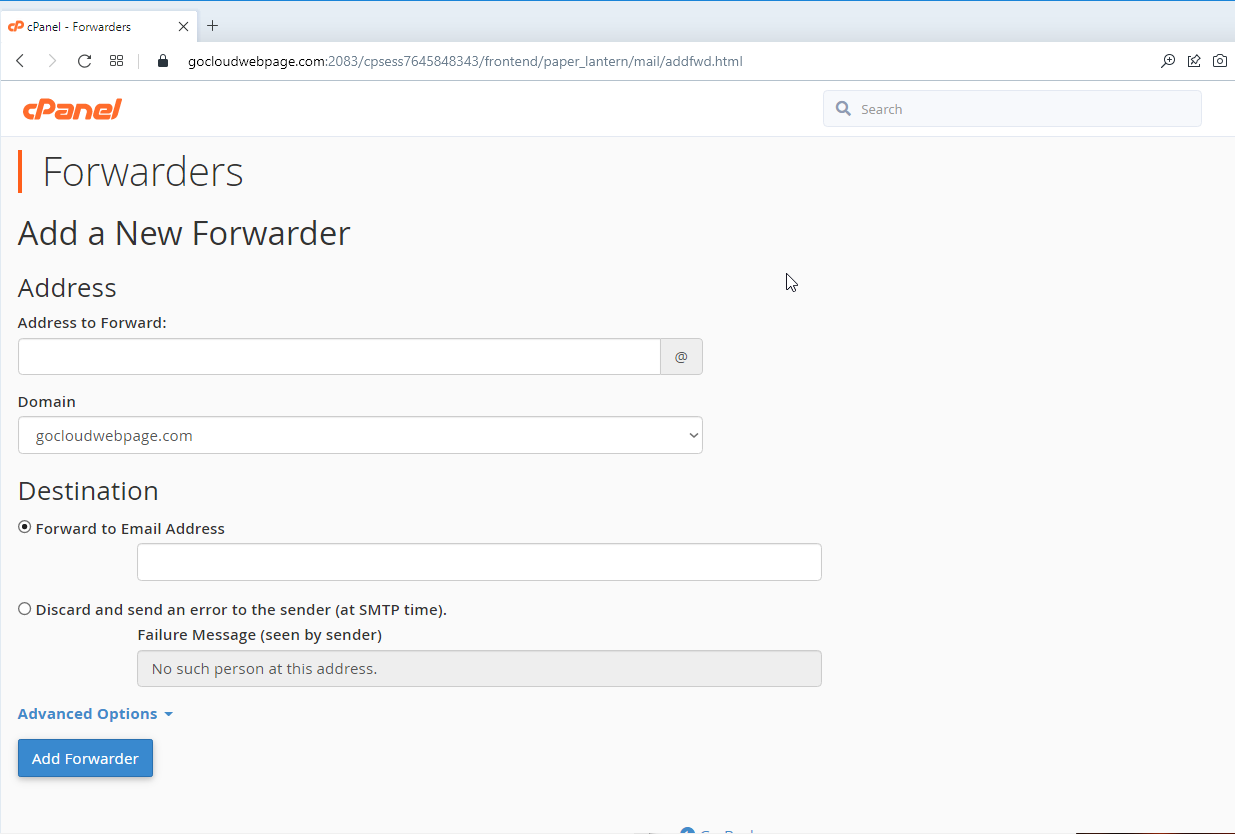Viewport: 1235px width, 834px height.
Task: Click the grayed forward navigation arrow
Action: (x=52, y=61)
